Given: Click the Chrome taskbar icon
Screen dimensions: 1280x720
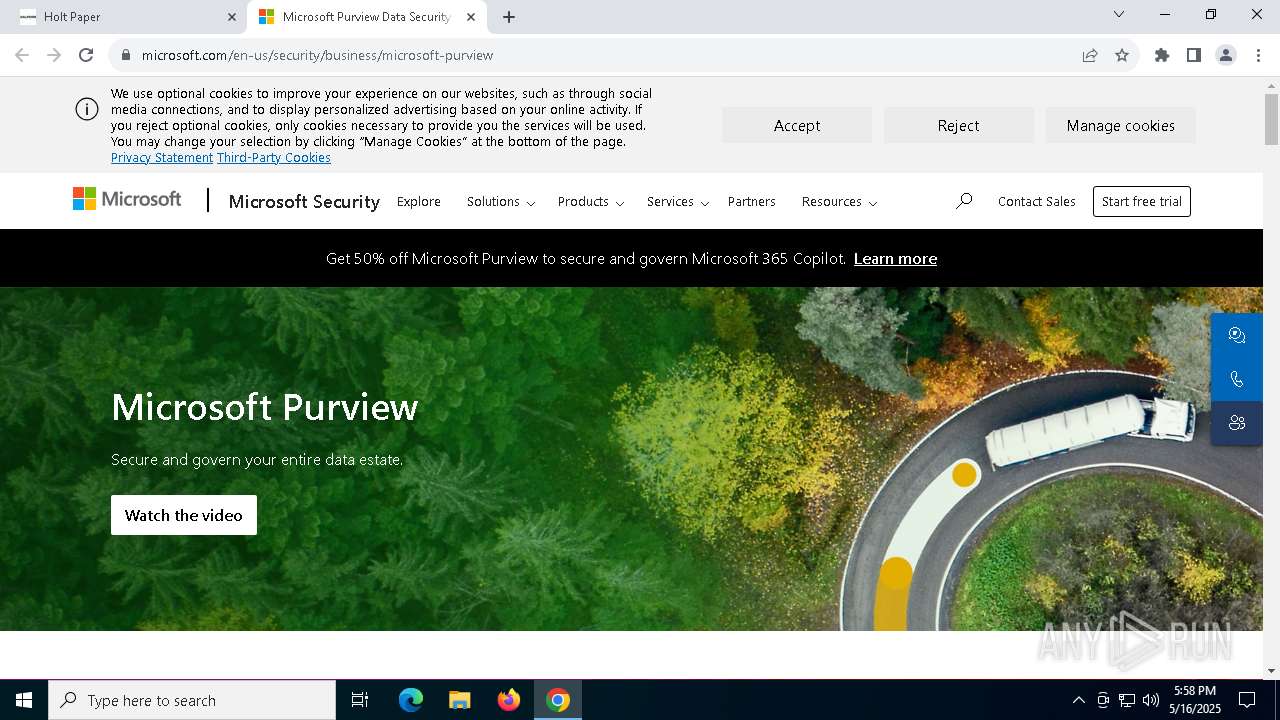Looking at the screenshot, I should [558, 700].
